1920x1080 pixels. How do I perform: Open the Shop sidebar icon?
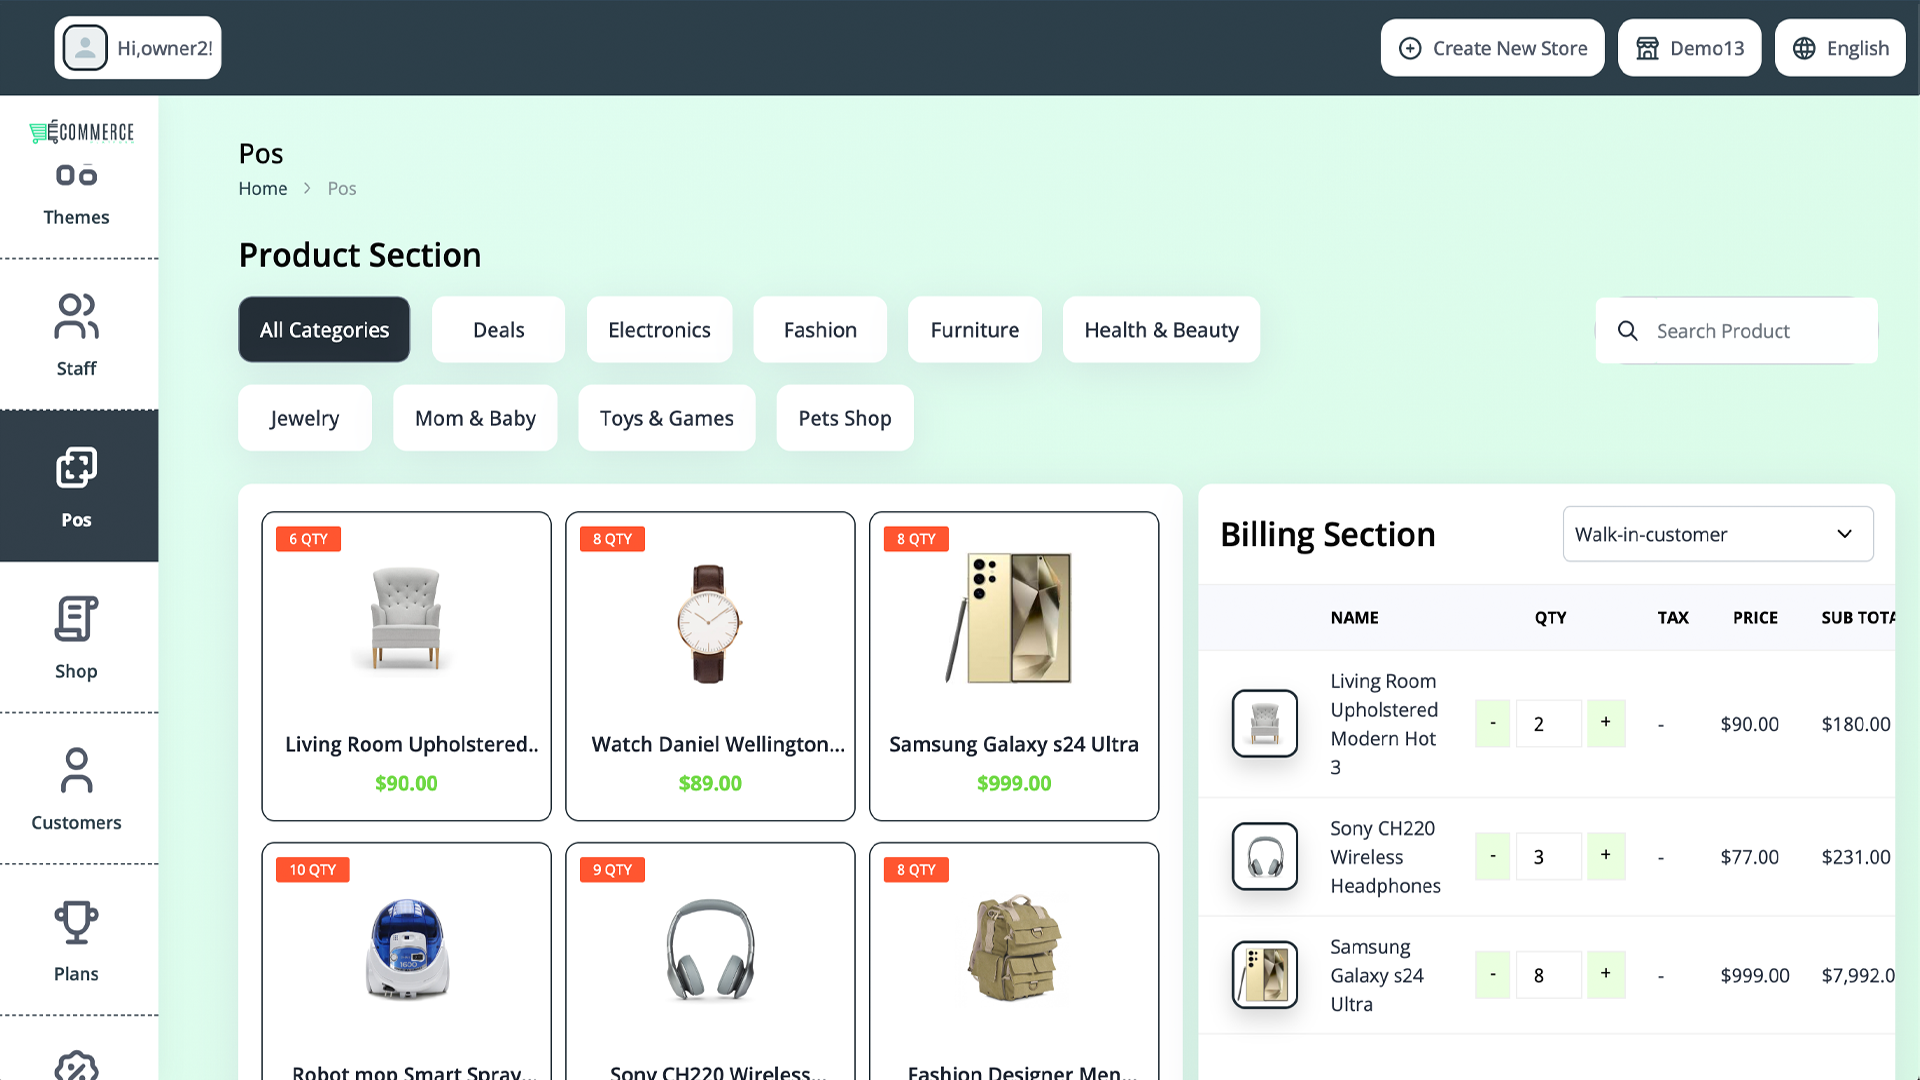(x=76, y=619)
